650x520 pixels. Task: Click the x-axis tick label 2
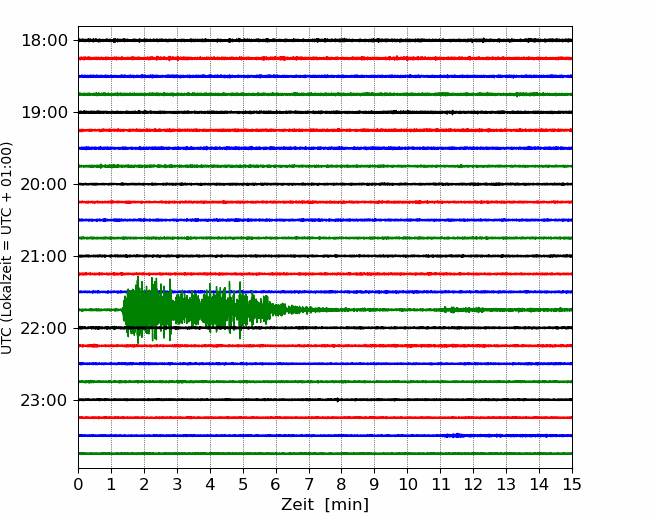click(x=144, y=484)
